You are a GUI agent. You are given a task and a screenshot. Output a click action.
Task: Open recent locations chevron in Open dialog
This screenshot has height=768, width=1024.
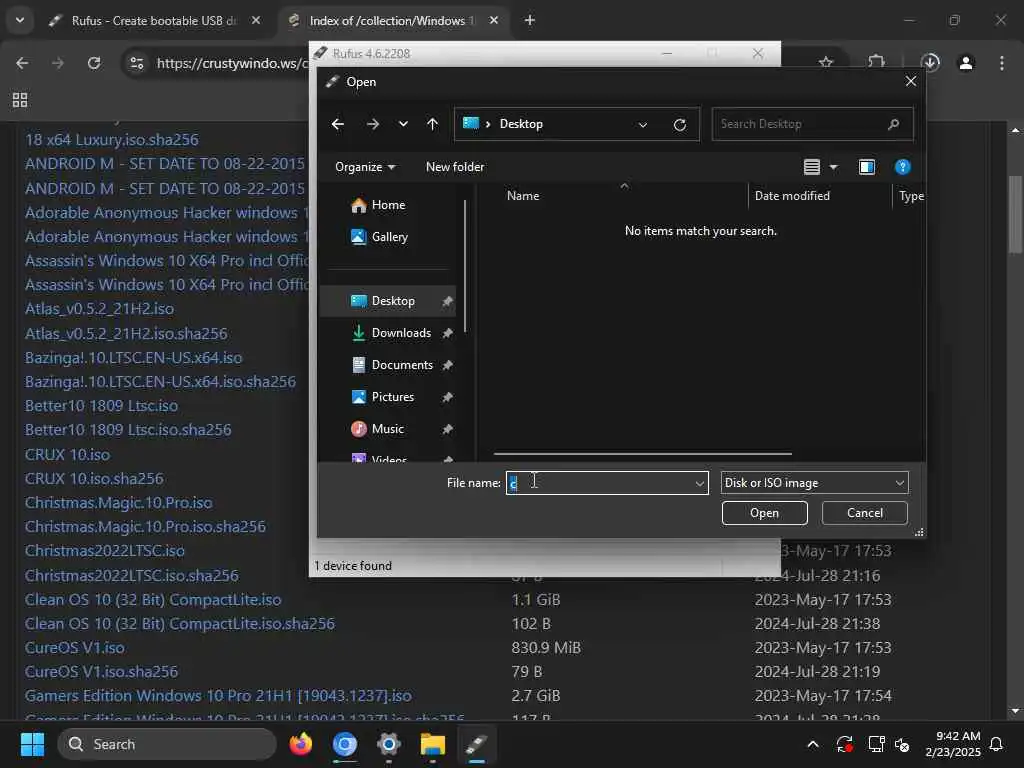pos(403,124)
